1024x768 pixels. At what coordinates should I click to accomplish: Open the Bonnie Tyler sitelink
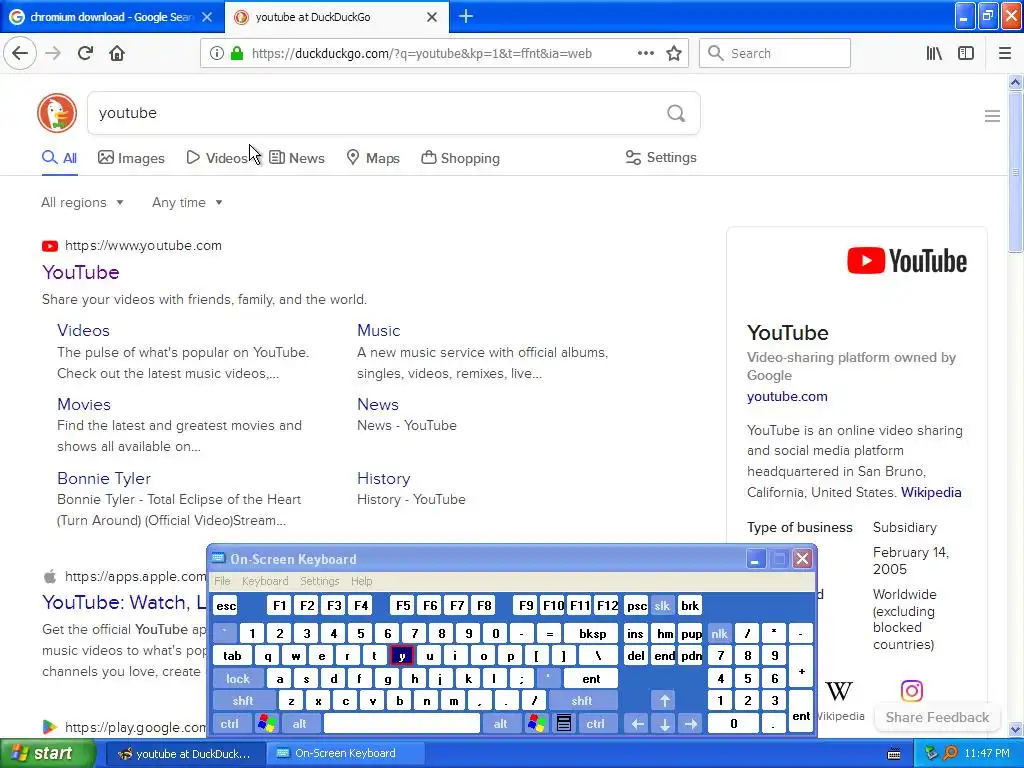[104, 478]
